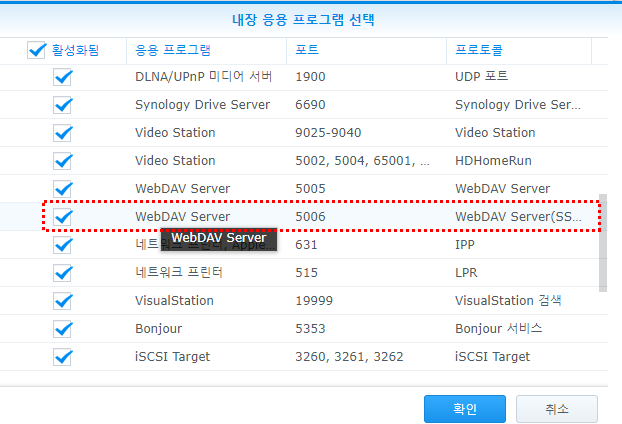This screenshot has height=424, width=622.
Task: Uncheck Video Station port 9025-9040 checkbox
Action: tap(63, 132)
